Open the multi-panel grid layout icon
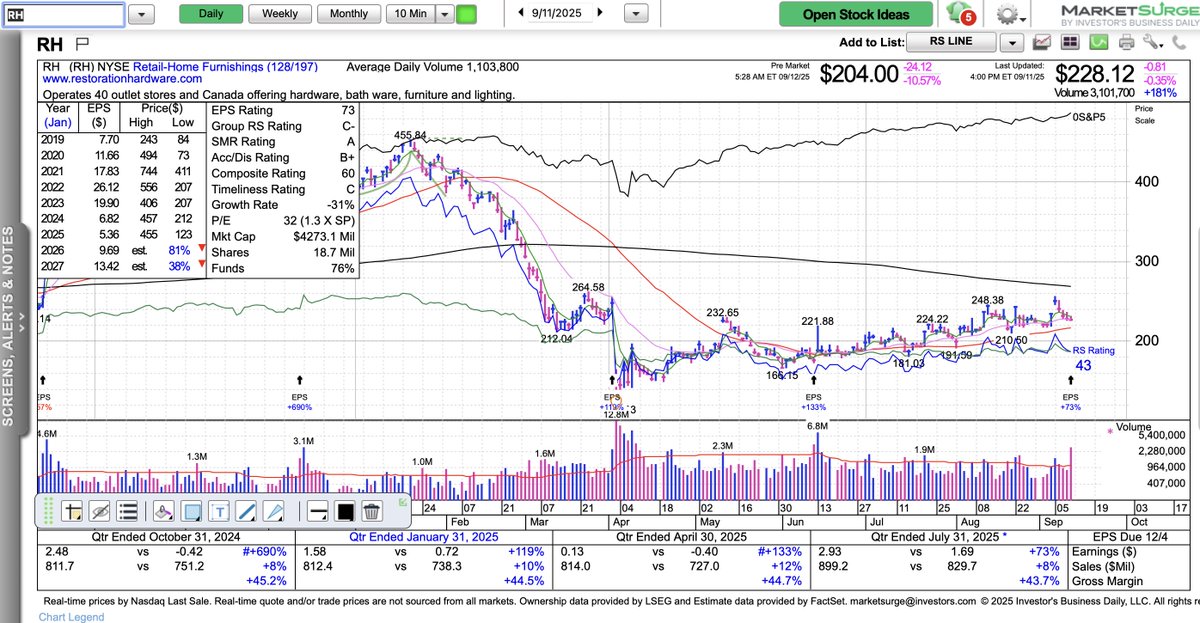Image resolution: width=1200 pixels, height=623 pixels. pyautogui.click(x=1070, y=42)
